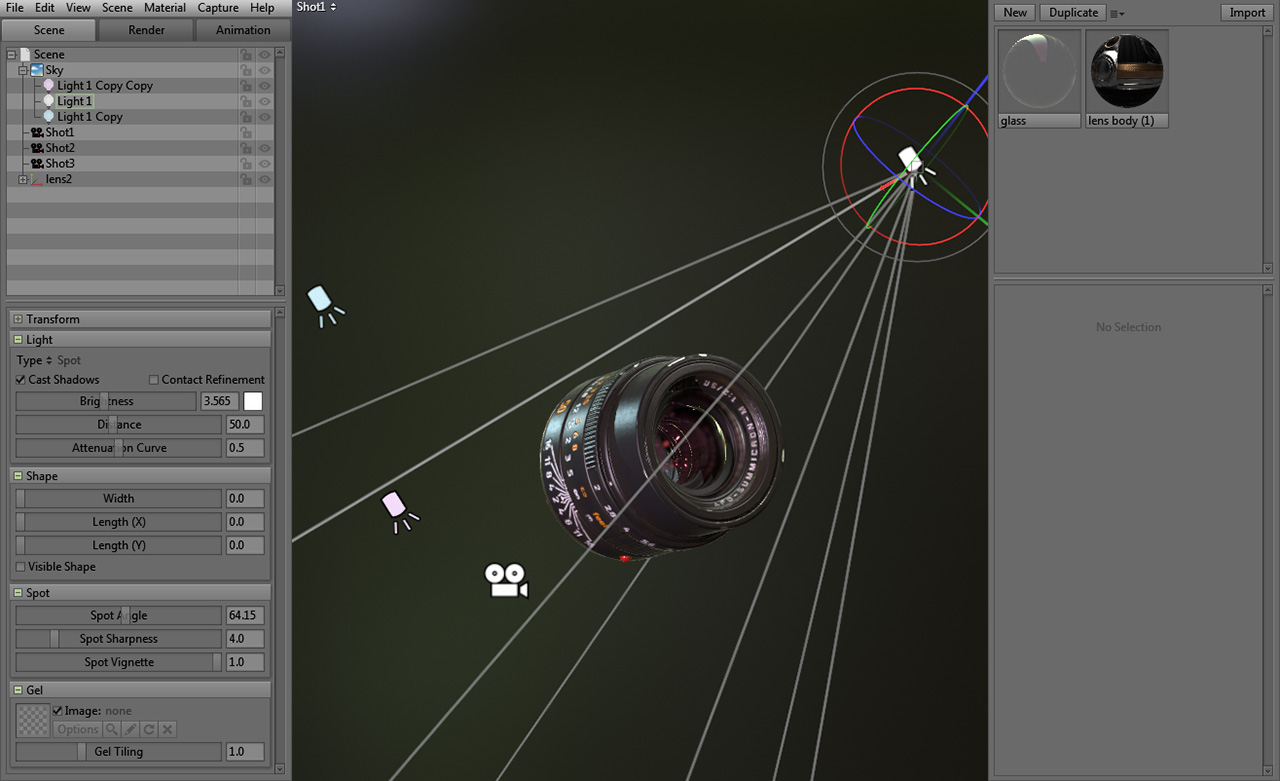Switch to the Render tab

pyautogui.click(x=146, y=30)
